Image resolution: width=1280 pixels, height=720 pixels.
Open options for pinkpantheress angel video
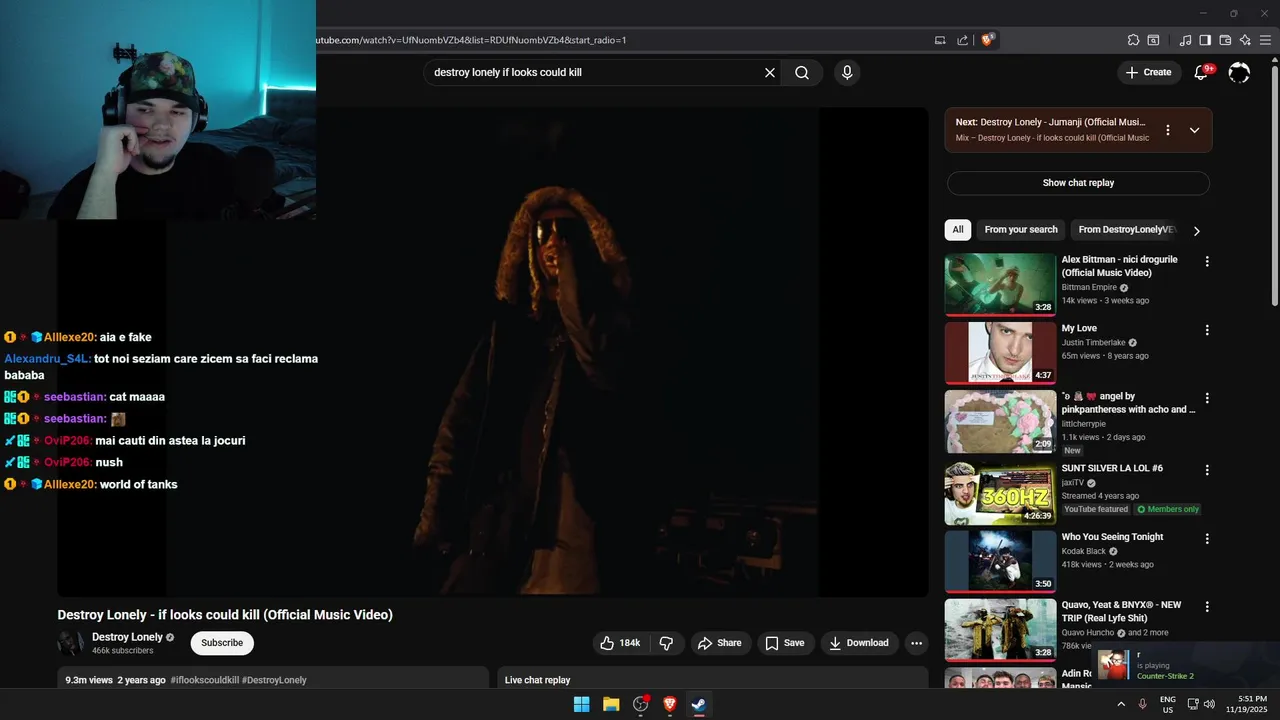[1207, 398]
